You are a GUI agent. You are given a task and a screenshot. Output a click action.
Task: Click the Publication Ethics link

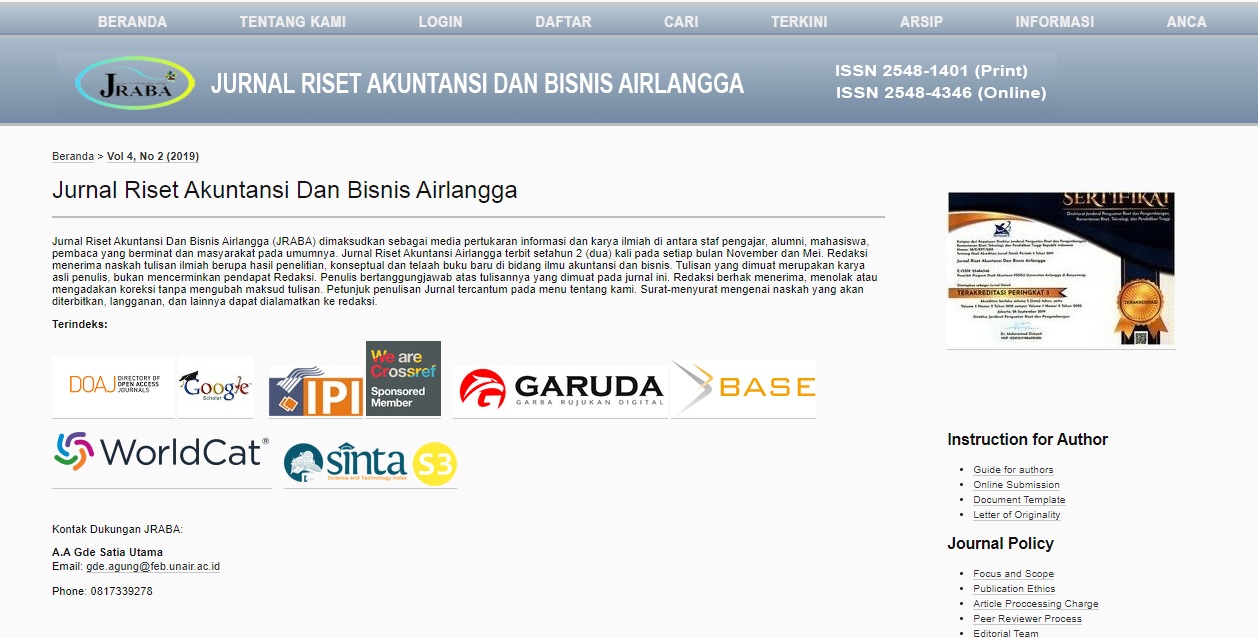(1014, 589)
